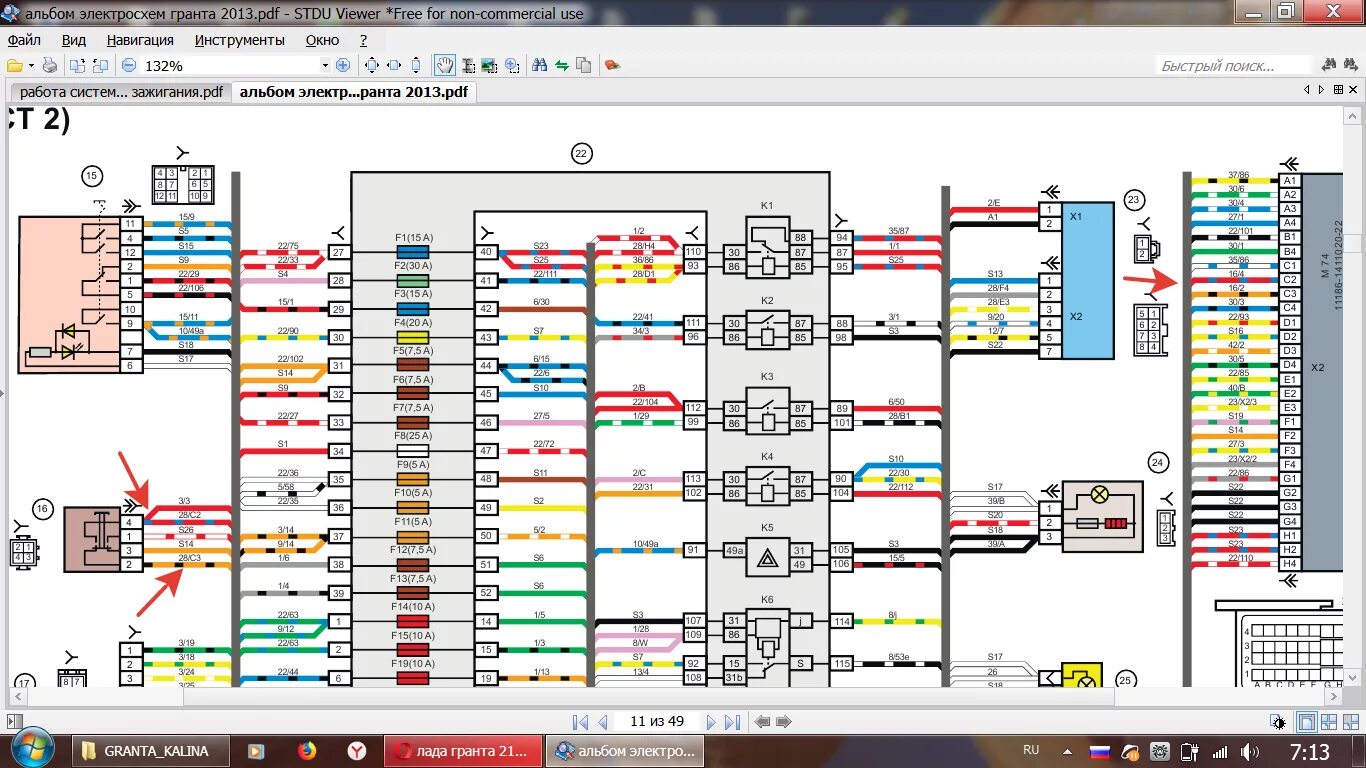Switch to работа систем... зажигания.pdf tab
The height and width of the screenshot is (768, 1366).
(121, 92)
